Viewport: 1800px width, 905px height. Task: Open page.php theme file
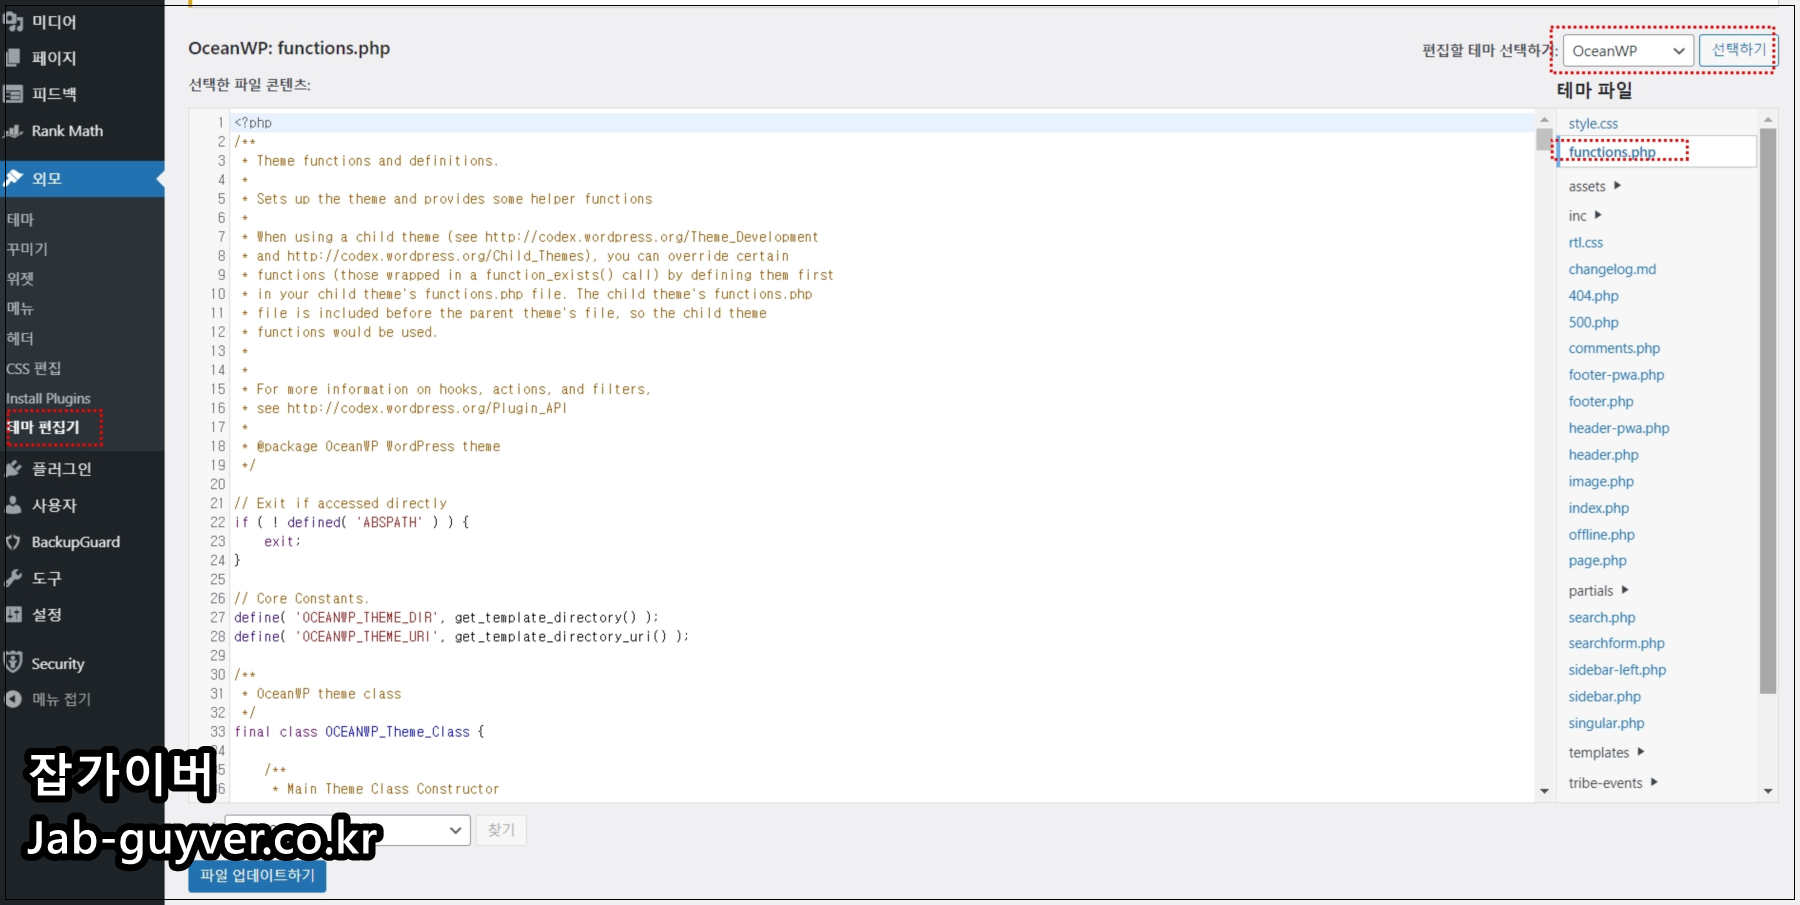(x=1597, y=561)
